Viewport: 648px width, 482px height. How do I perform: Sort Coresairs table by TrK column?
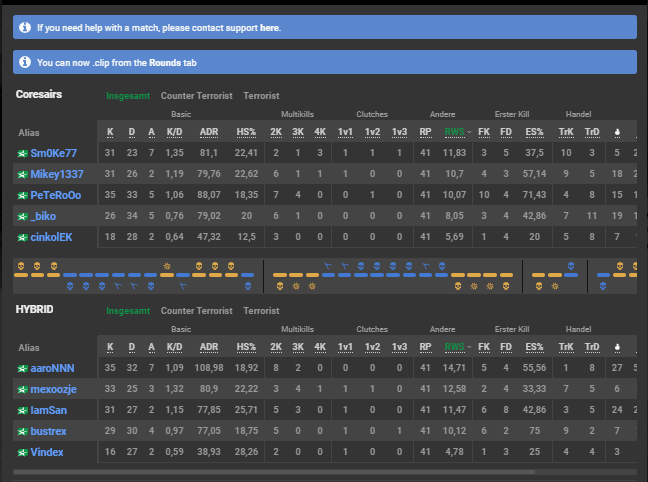click(x=566, y=132)
